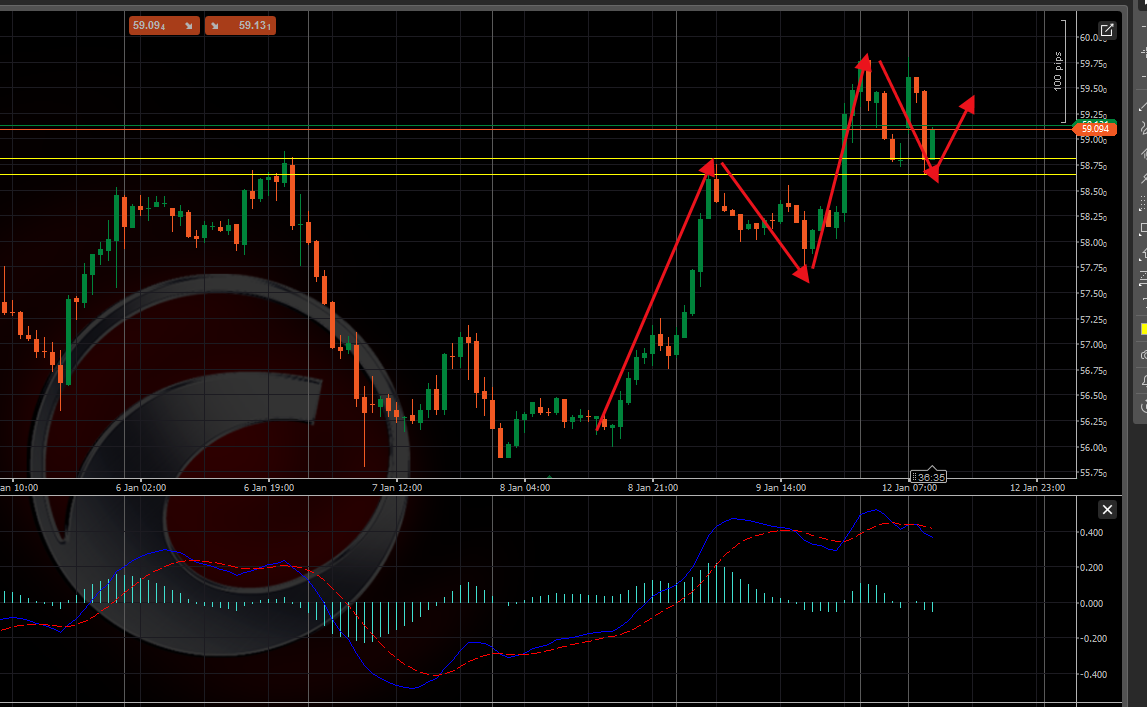Click the 58.000 price axis value
Image resolution: width=1147 pixels, height=707 pixels.
click(1093, 243)
